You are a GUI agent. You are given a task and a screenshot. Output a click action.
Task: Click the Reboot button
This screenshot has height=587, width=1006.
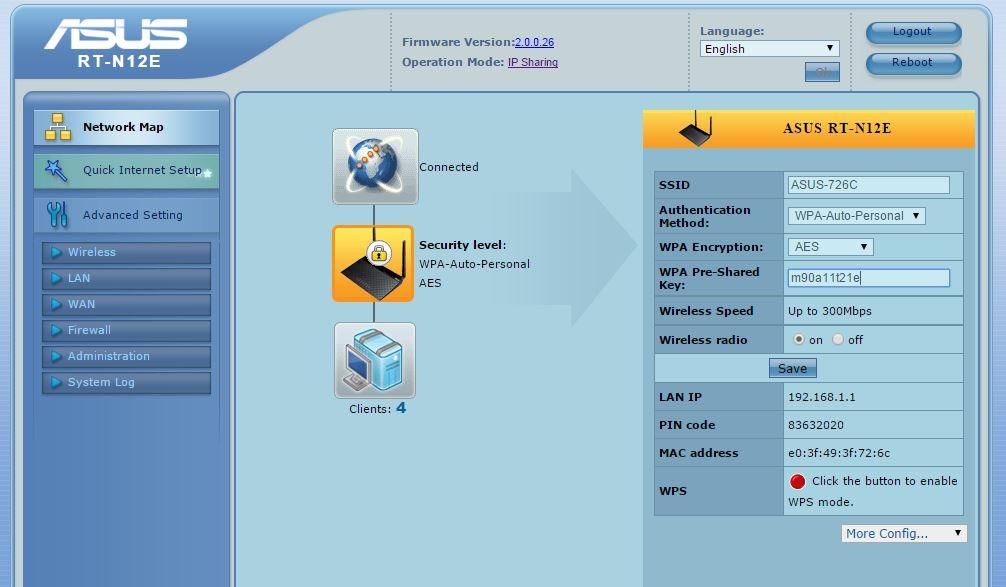point(914,63)
